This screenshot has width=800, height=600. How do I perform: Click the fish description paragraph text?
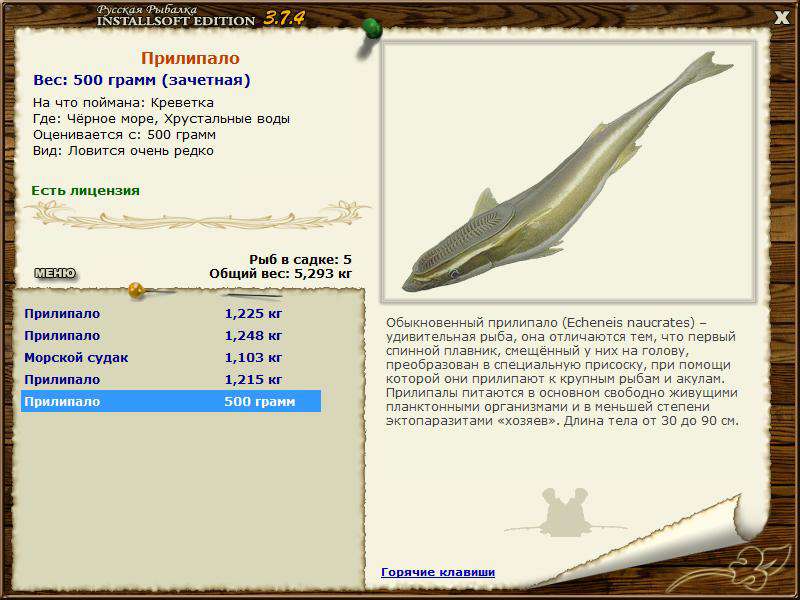click(x=562, y=372)
